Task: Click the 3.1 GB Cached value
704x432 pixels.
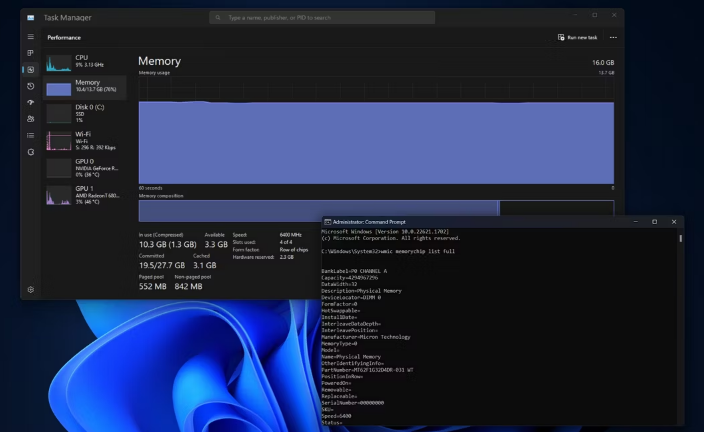Action: [205, 265]
